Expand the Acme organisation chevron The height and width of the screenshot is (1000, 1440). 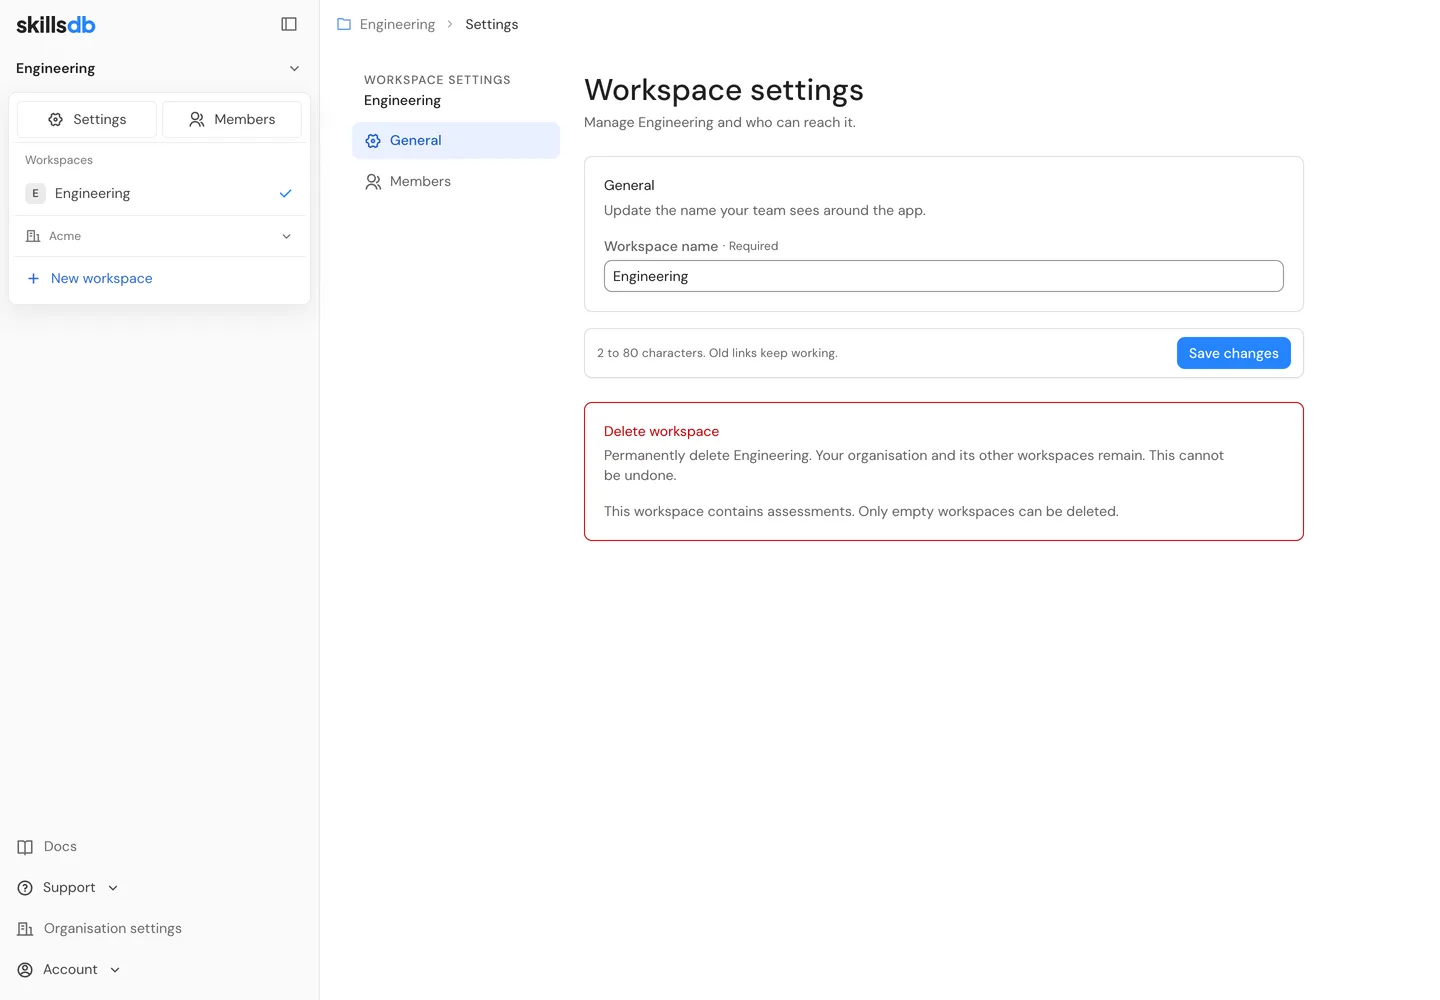[x=286, y=236]
